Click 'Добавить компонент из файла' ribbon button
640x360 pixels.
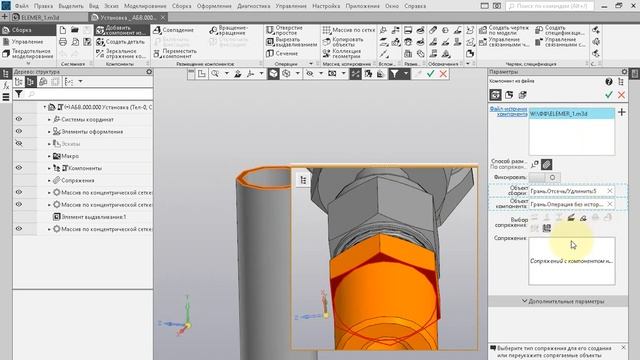tap(121, 30)
